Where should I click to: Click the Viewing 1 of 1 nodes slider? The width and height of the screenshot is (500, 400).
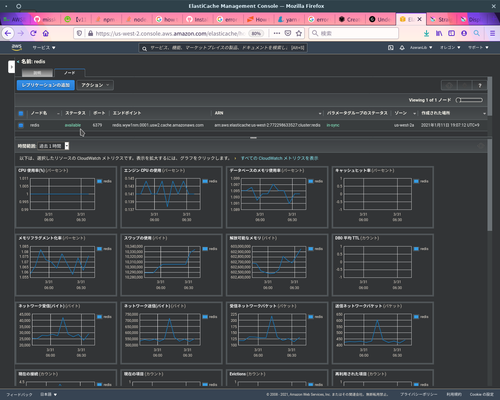(x=469, y=100)
